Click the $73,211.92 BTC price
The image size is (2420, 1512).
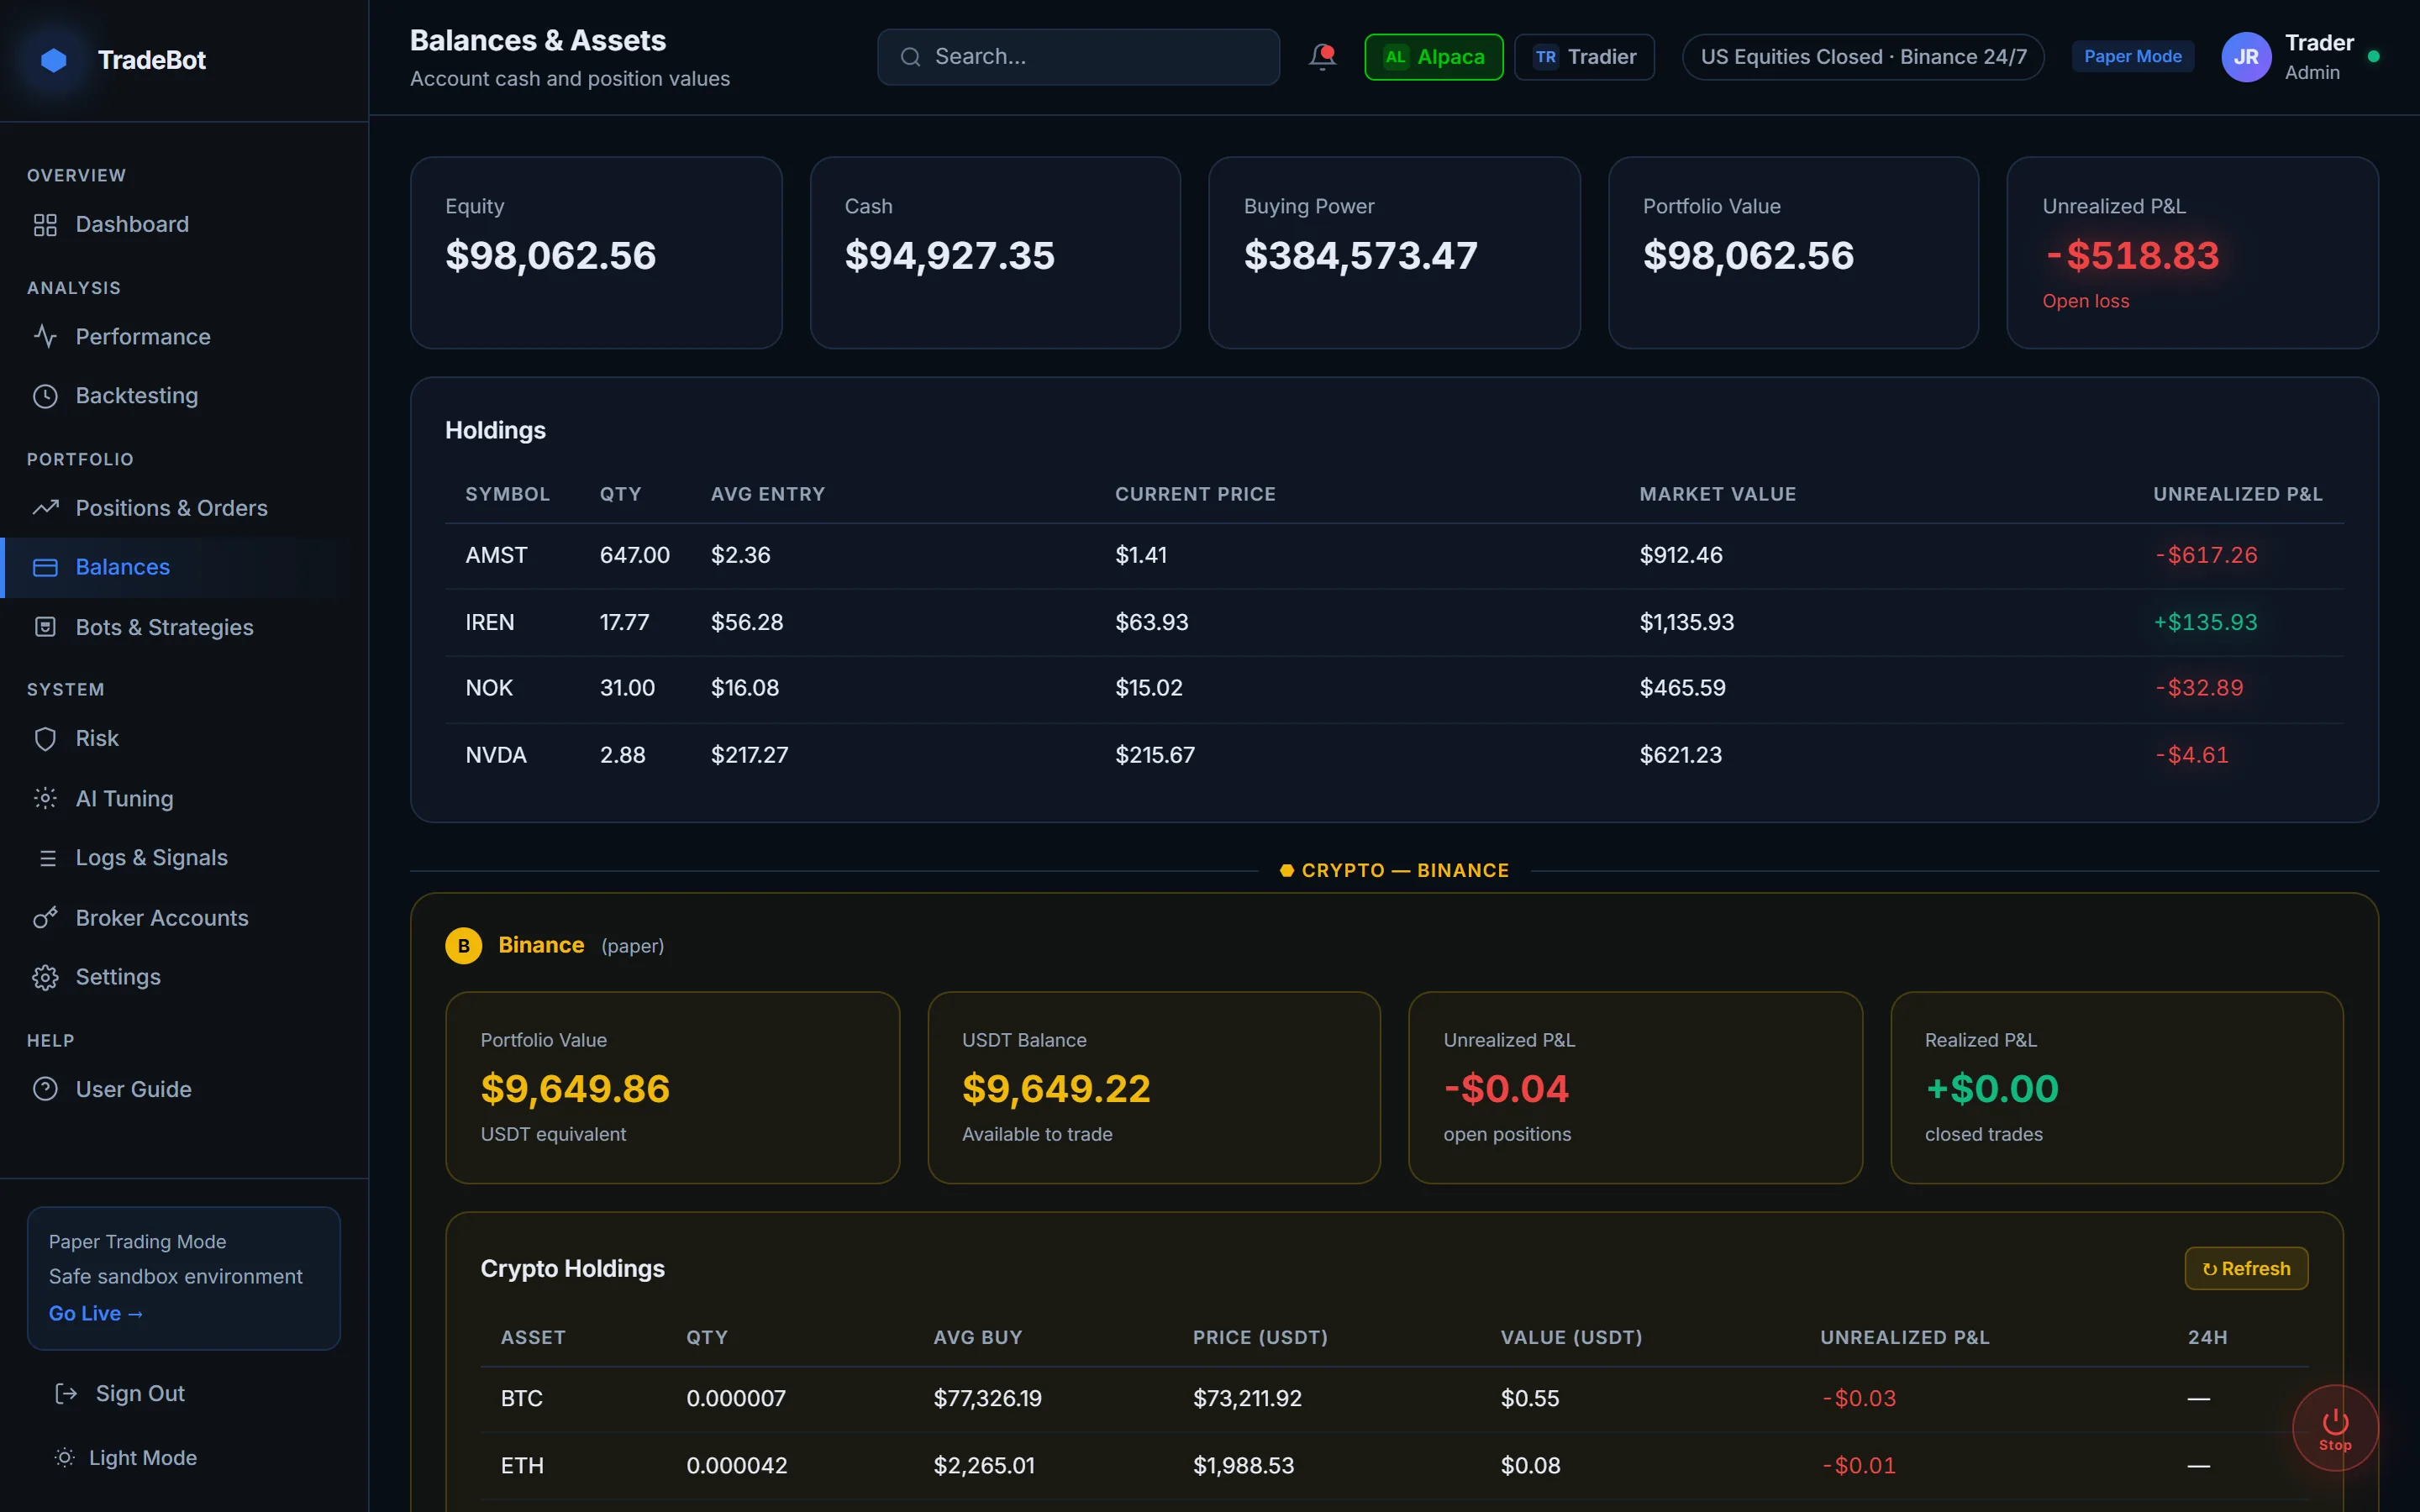coord(1247,1399)
